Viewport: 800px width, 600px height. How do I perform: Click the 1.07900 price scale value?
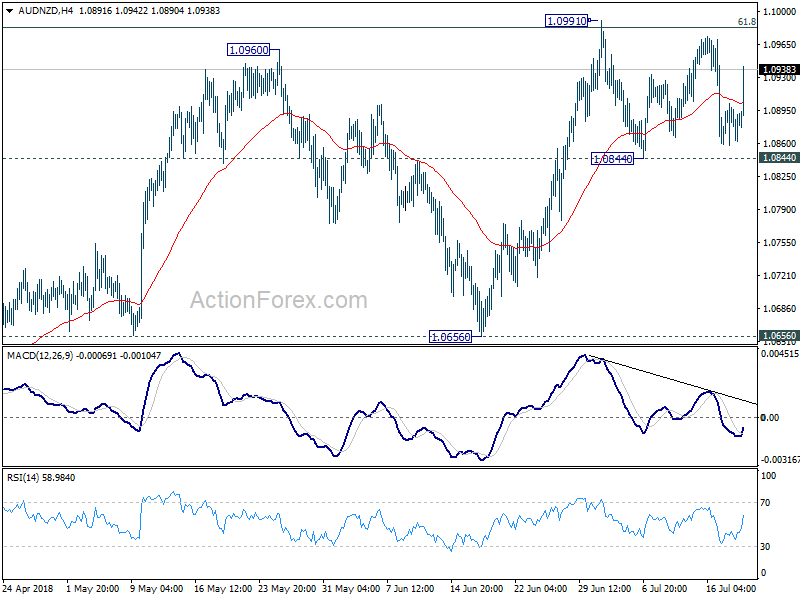pos(780,209)
